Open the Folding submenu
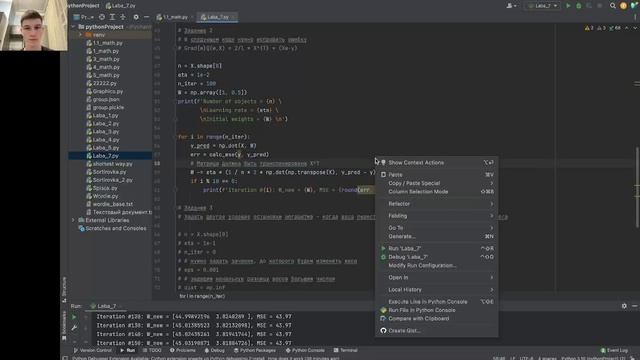The width and height of the screenshot is (640, 360). coord(436,216)
